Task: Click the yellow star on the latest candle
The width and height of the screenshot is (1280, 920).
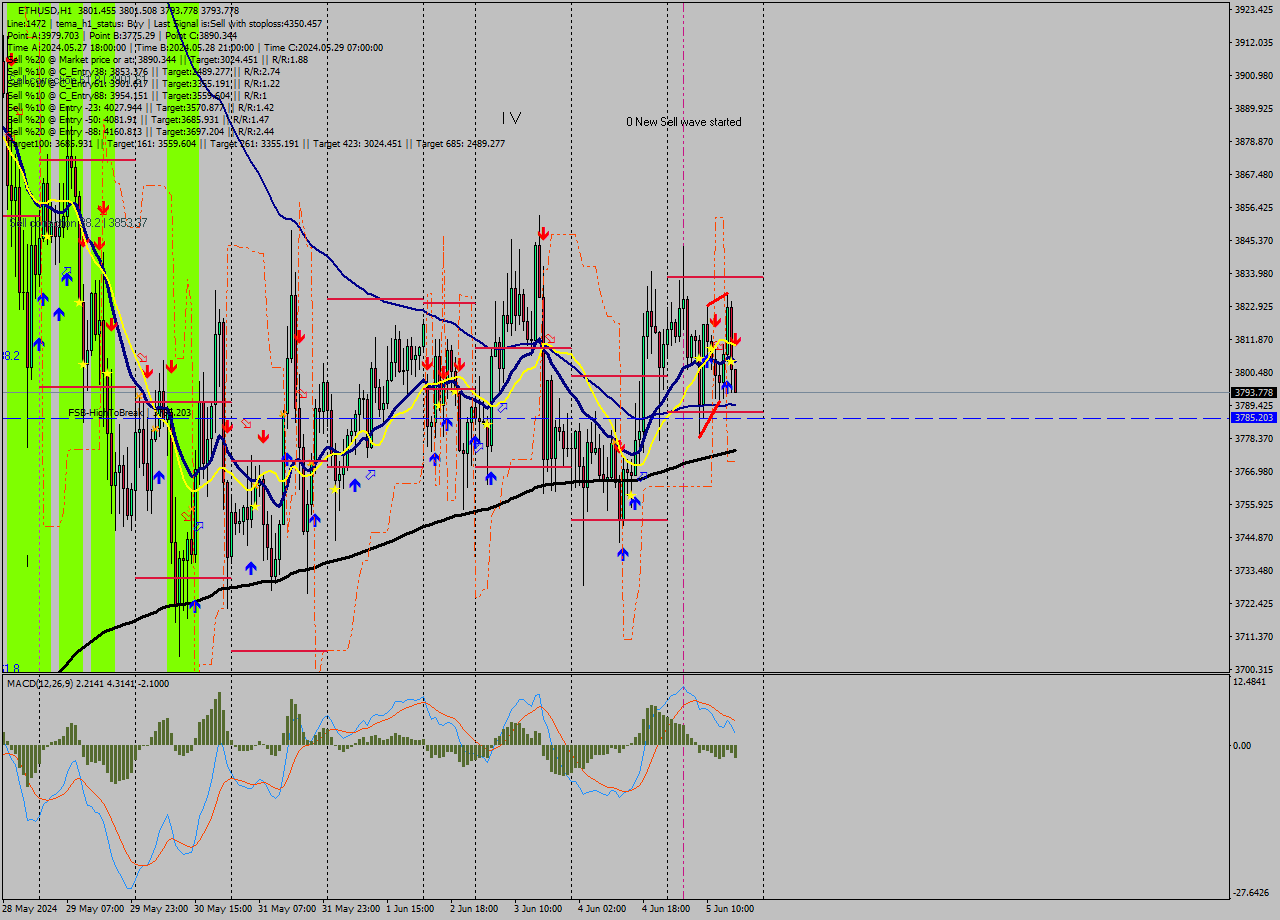Action: pos(732,361)
